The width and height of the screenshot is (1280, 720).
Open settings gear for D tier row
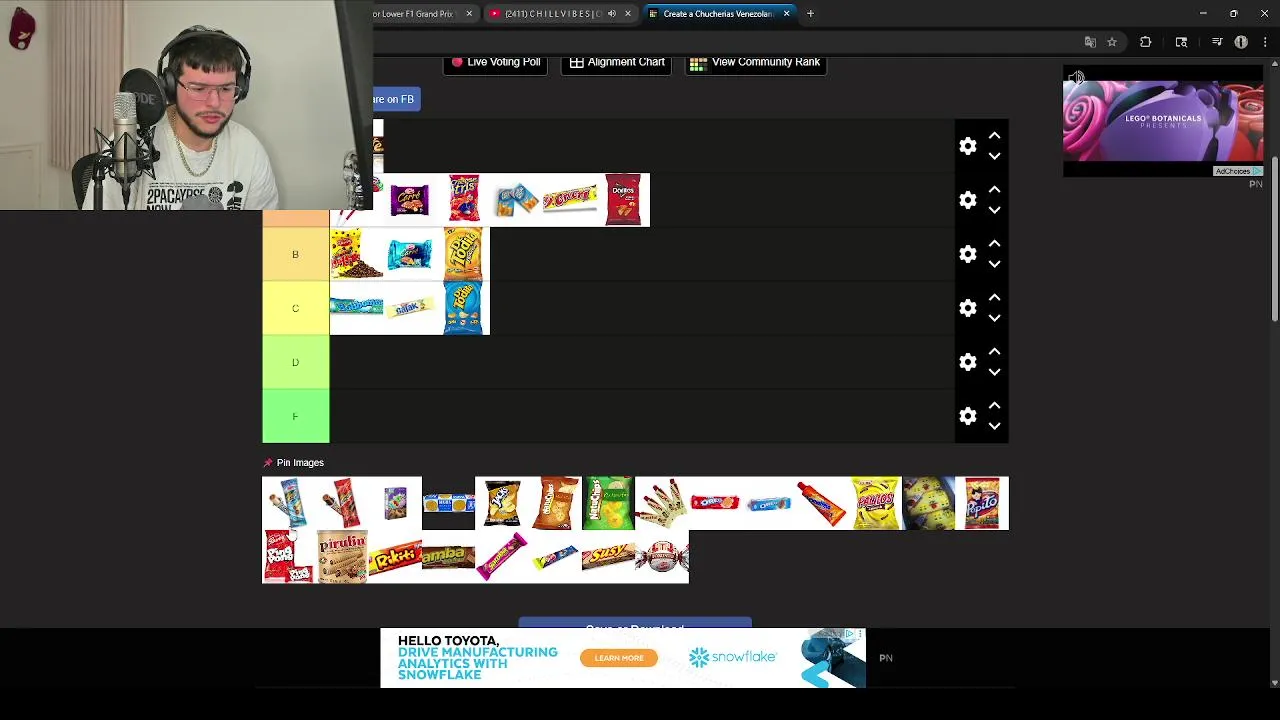(x=967, y=362)
